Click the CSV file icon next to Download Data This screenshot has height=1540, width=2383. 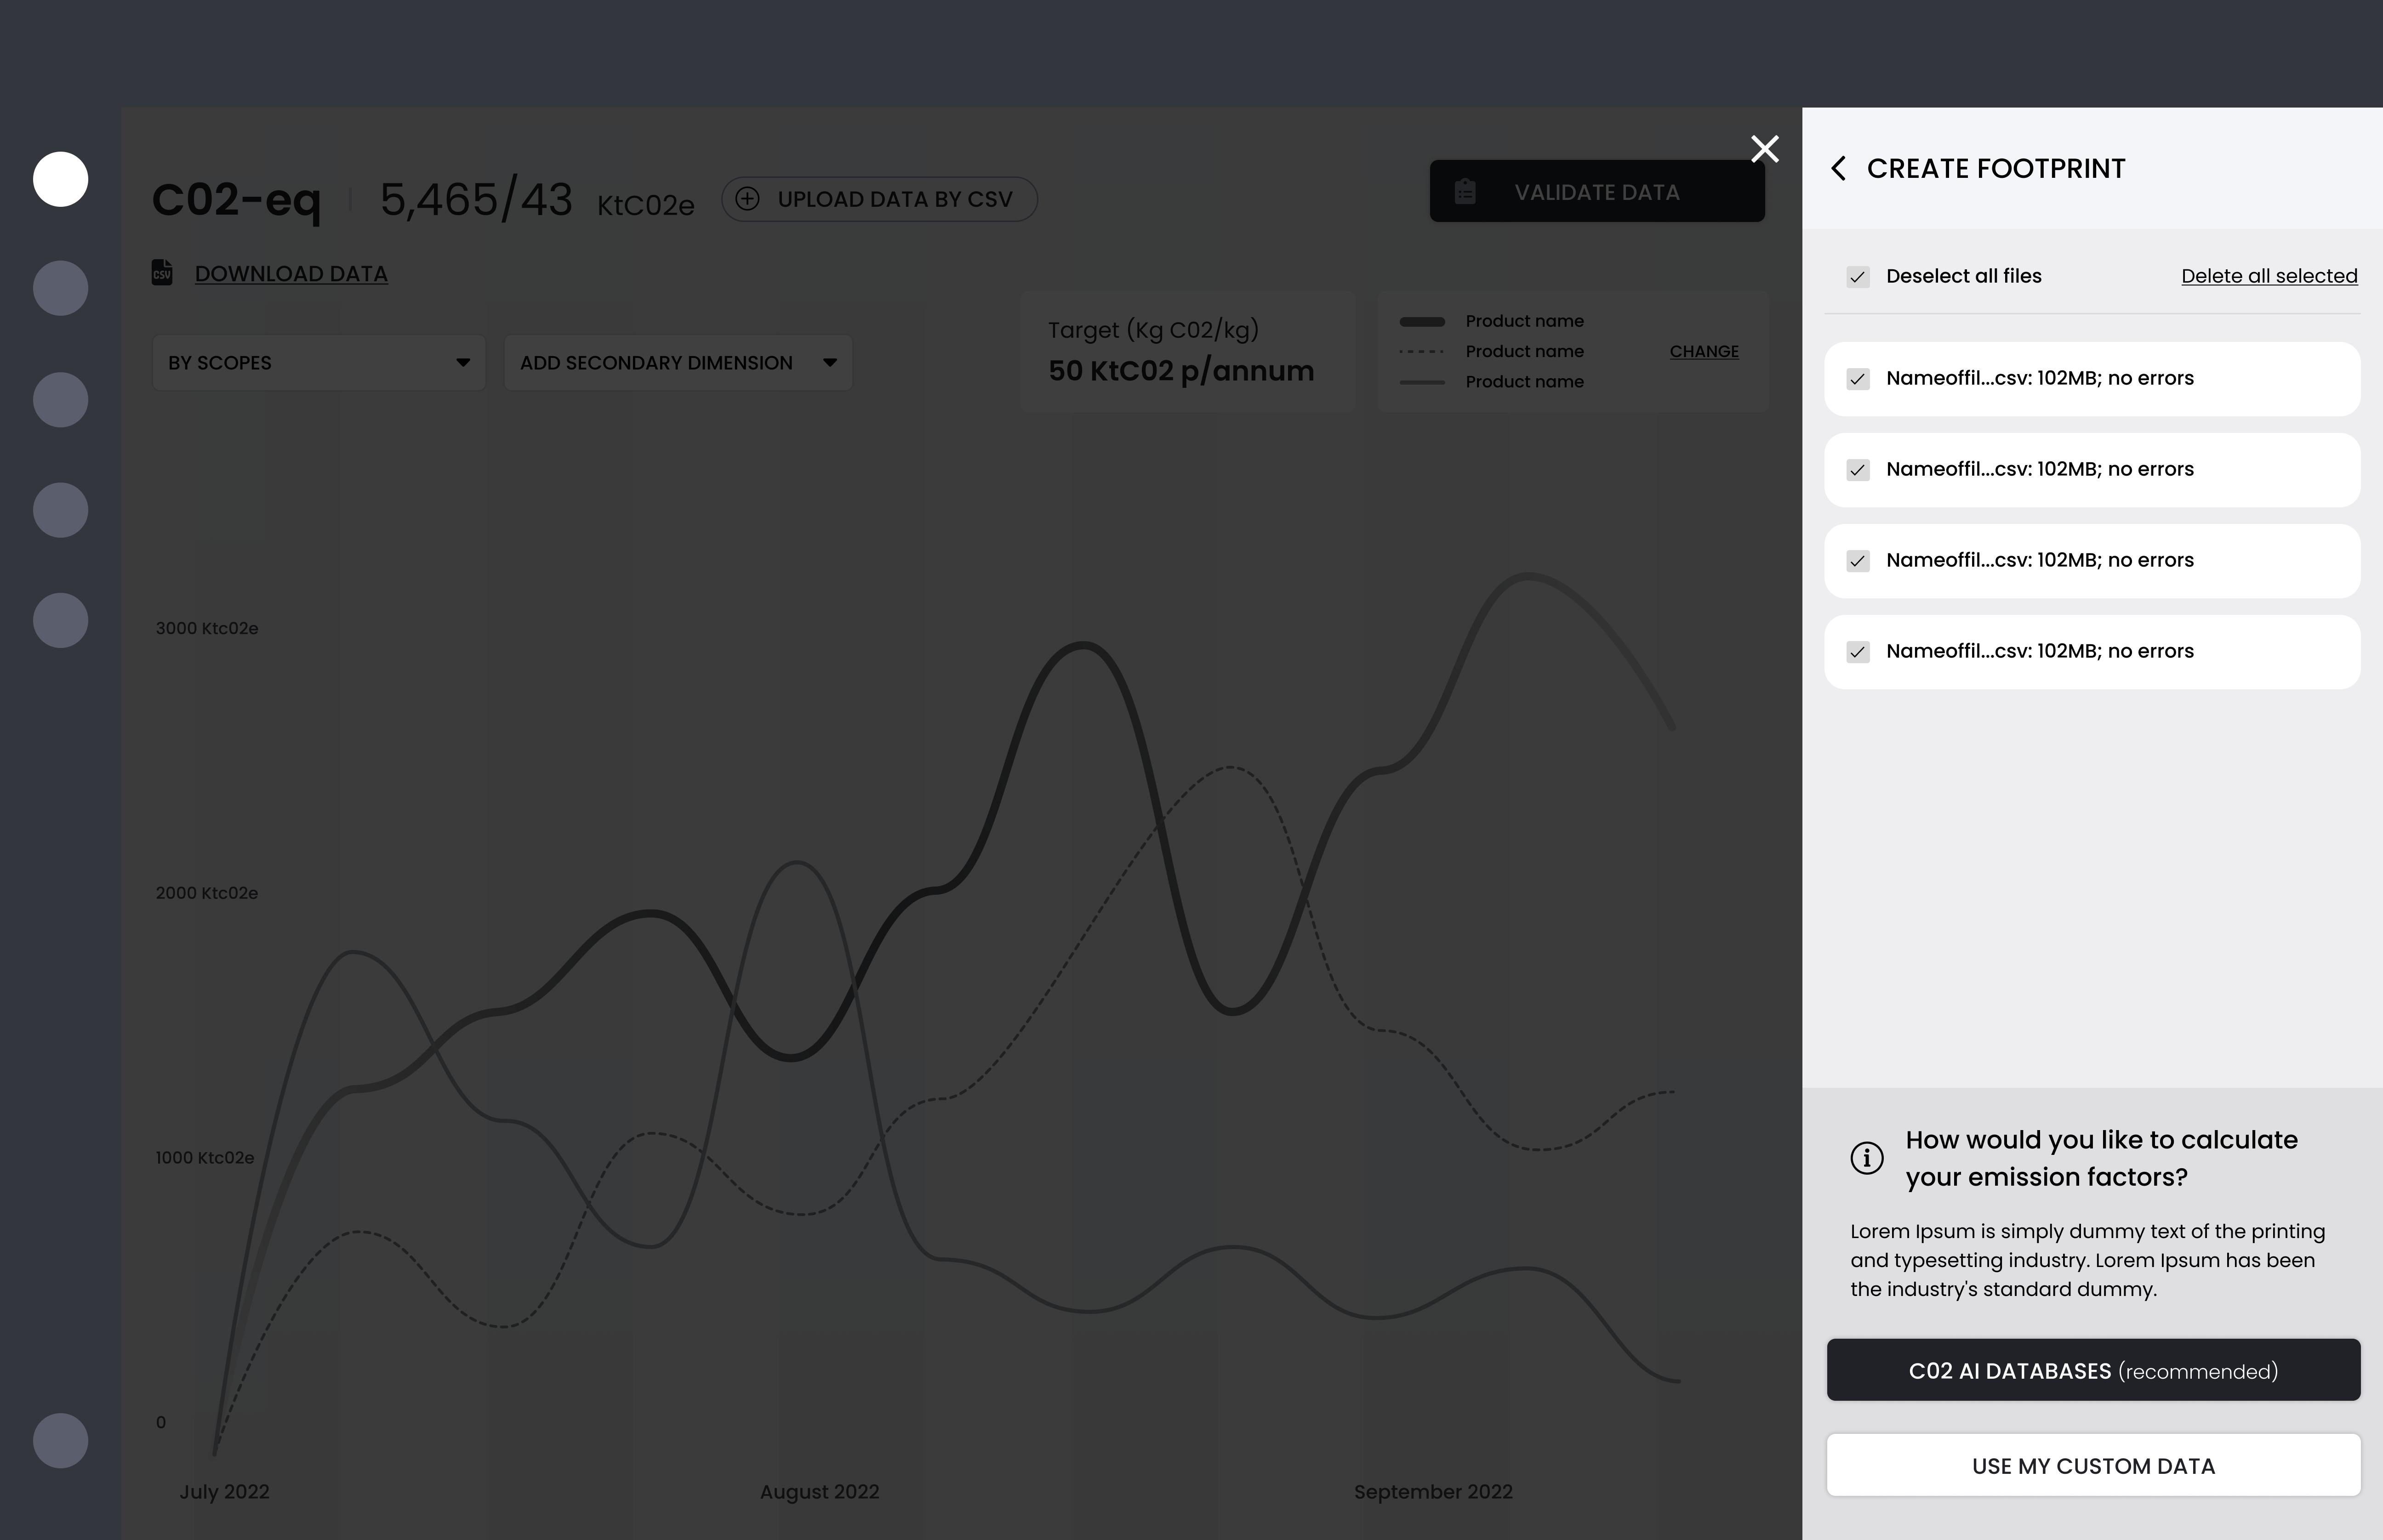pos(162,273)
